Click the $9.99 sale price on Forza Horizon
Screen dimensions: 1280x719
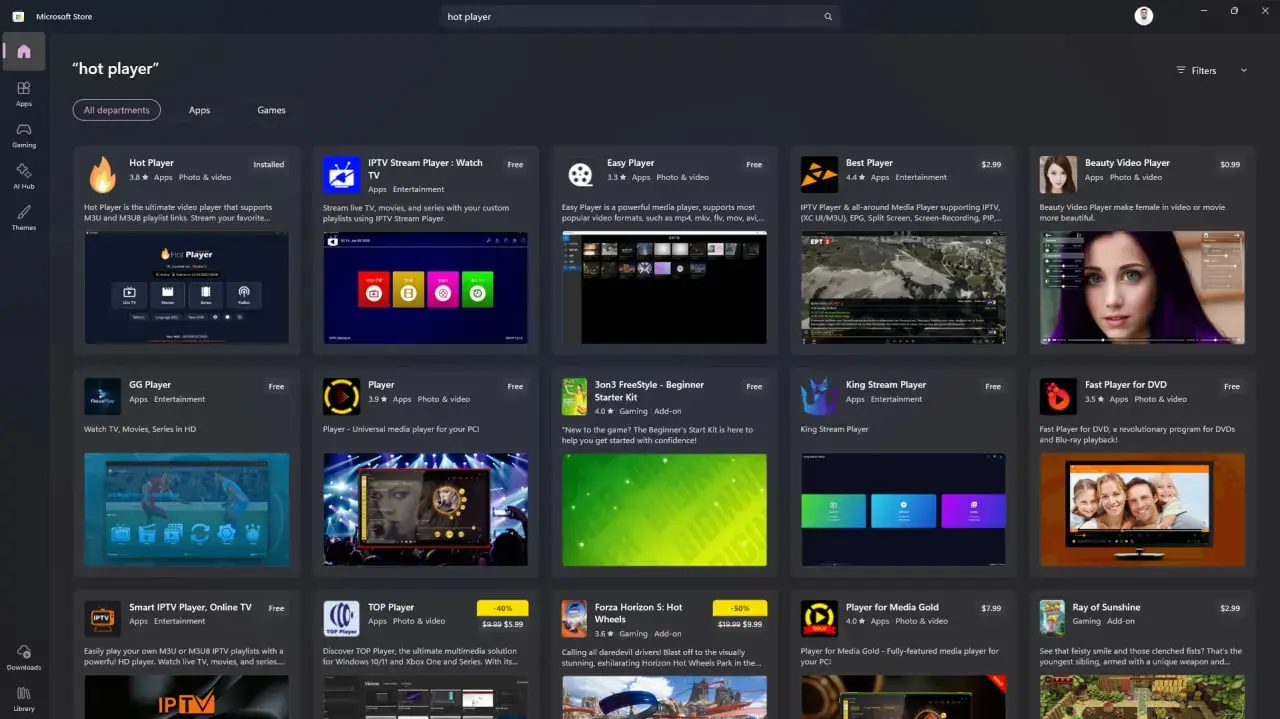pyautogui.click(x=752, y=624)
